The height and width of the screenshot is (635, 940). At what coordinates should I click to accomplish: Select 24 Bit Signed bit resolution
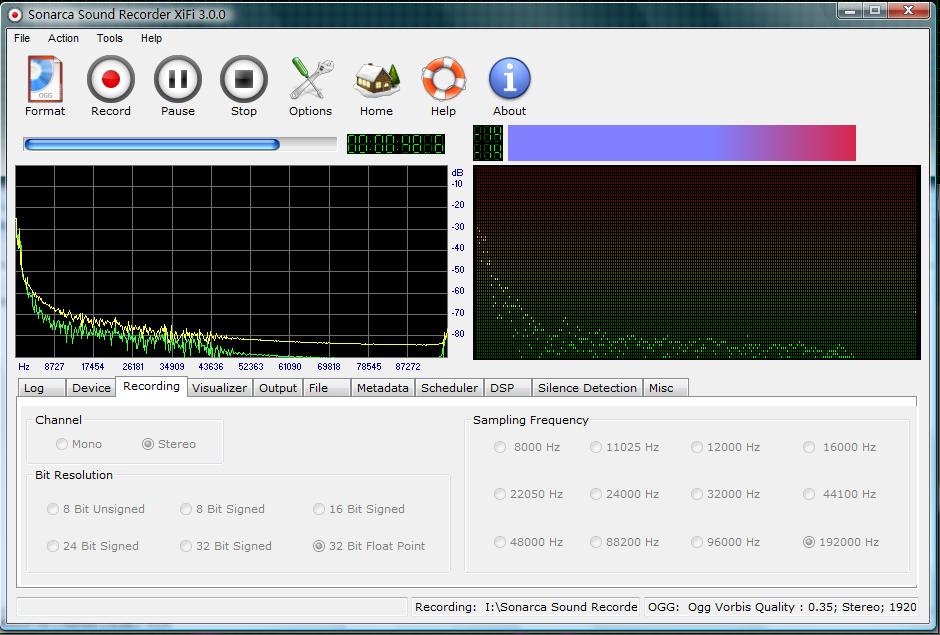pyautogui.click(x=90, y=546)
